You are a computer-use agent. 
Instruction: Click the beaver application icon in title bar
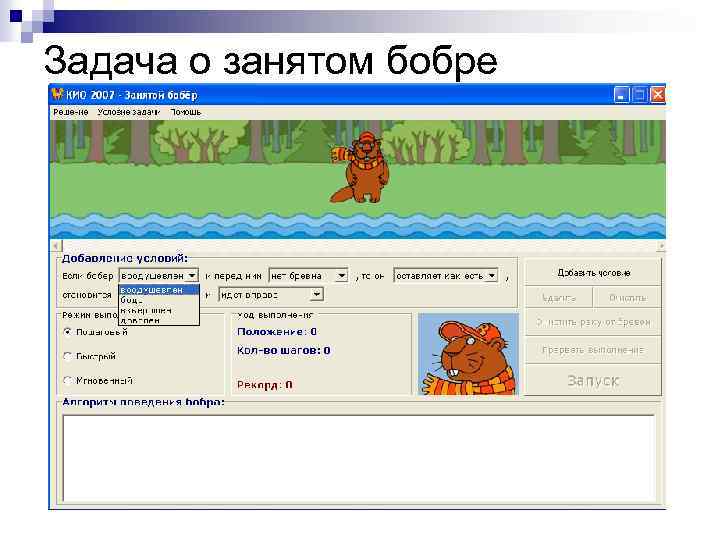pyautogui.click(x=57, y=95)
